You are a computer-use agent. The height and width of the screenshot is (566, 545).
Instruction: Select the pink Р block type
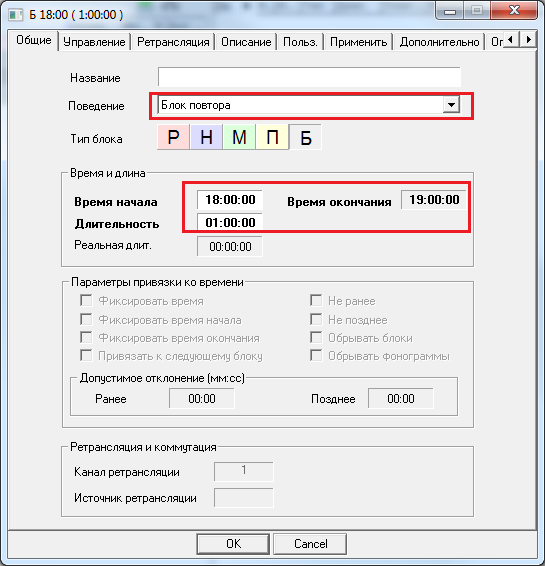[x=173, y=137]
